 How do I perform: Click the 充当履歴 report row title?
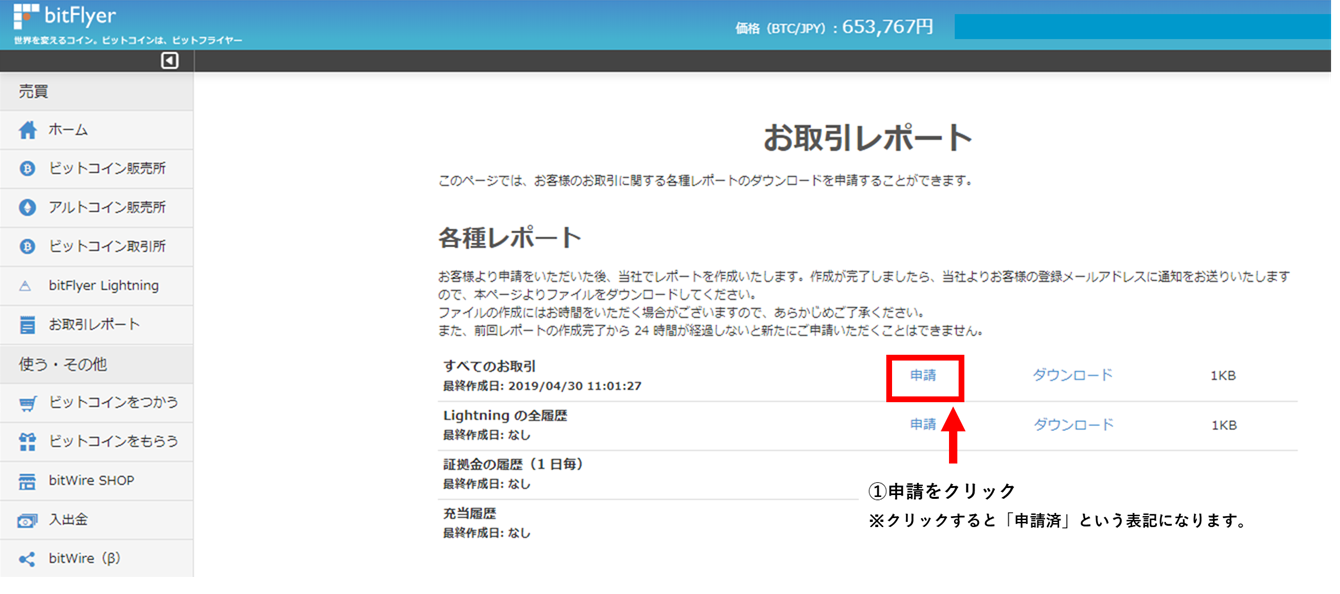click(470, 513)
